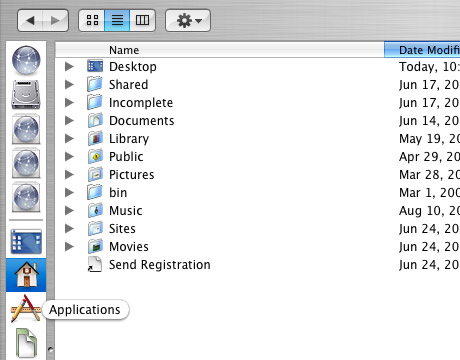The height and width of the screenshot is (360, 460).
Task: Select the Incomplete row name
Action: click(141, 103)
